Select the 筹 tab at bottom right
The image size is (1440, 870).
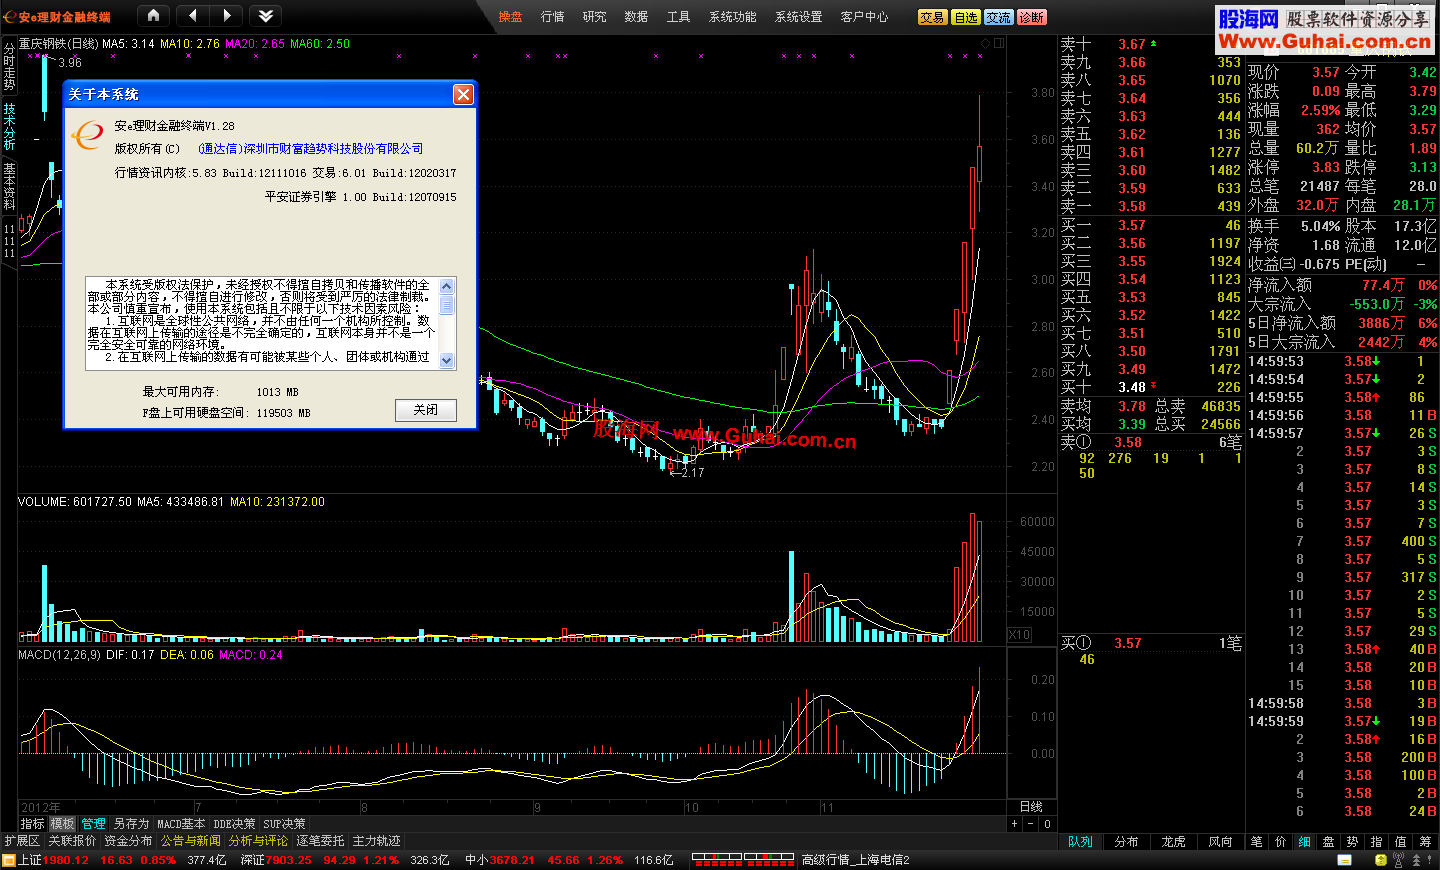[1425, 842]
